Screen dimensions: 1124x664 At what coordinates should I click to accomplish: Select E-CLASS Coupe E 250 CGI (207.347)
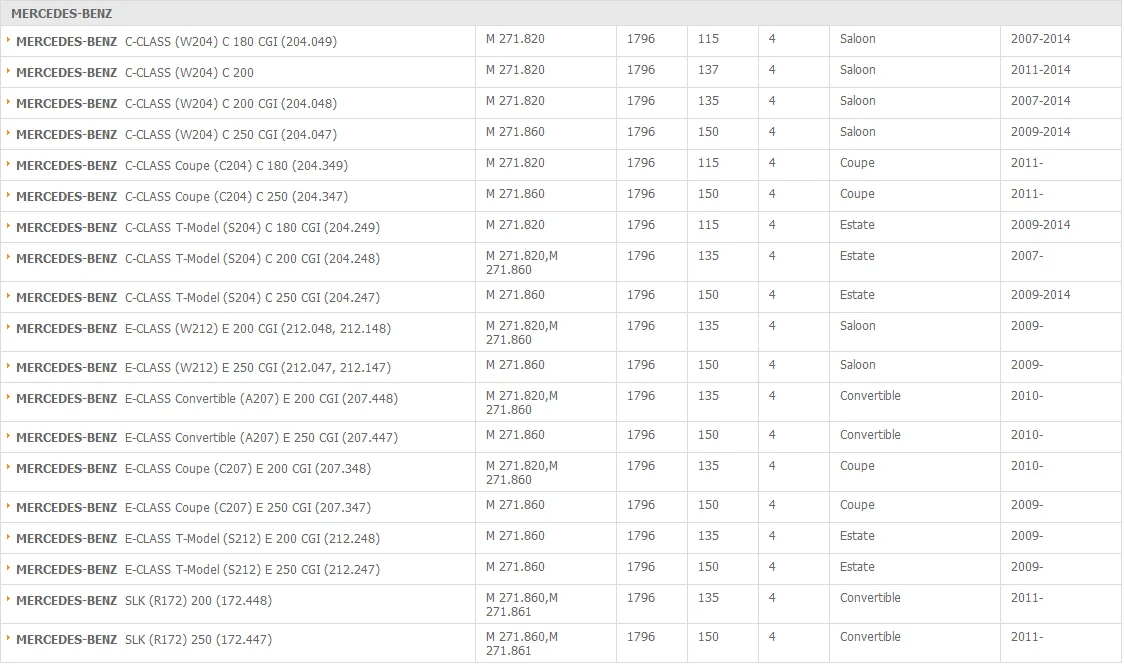point(194,508)
